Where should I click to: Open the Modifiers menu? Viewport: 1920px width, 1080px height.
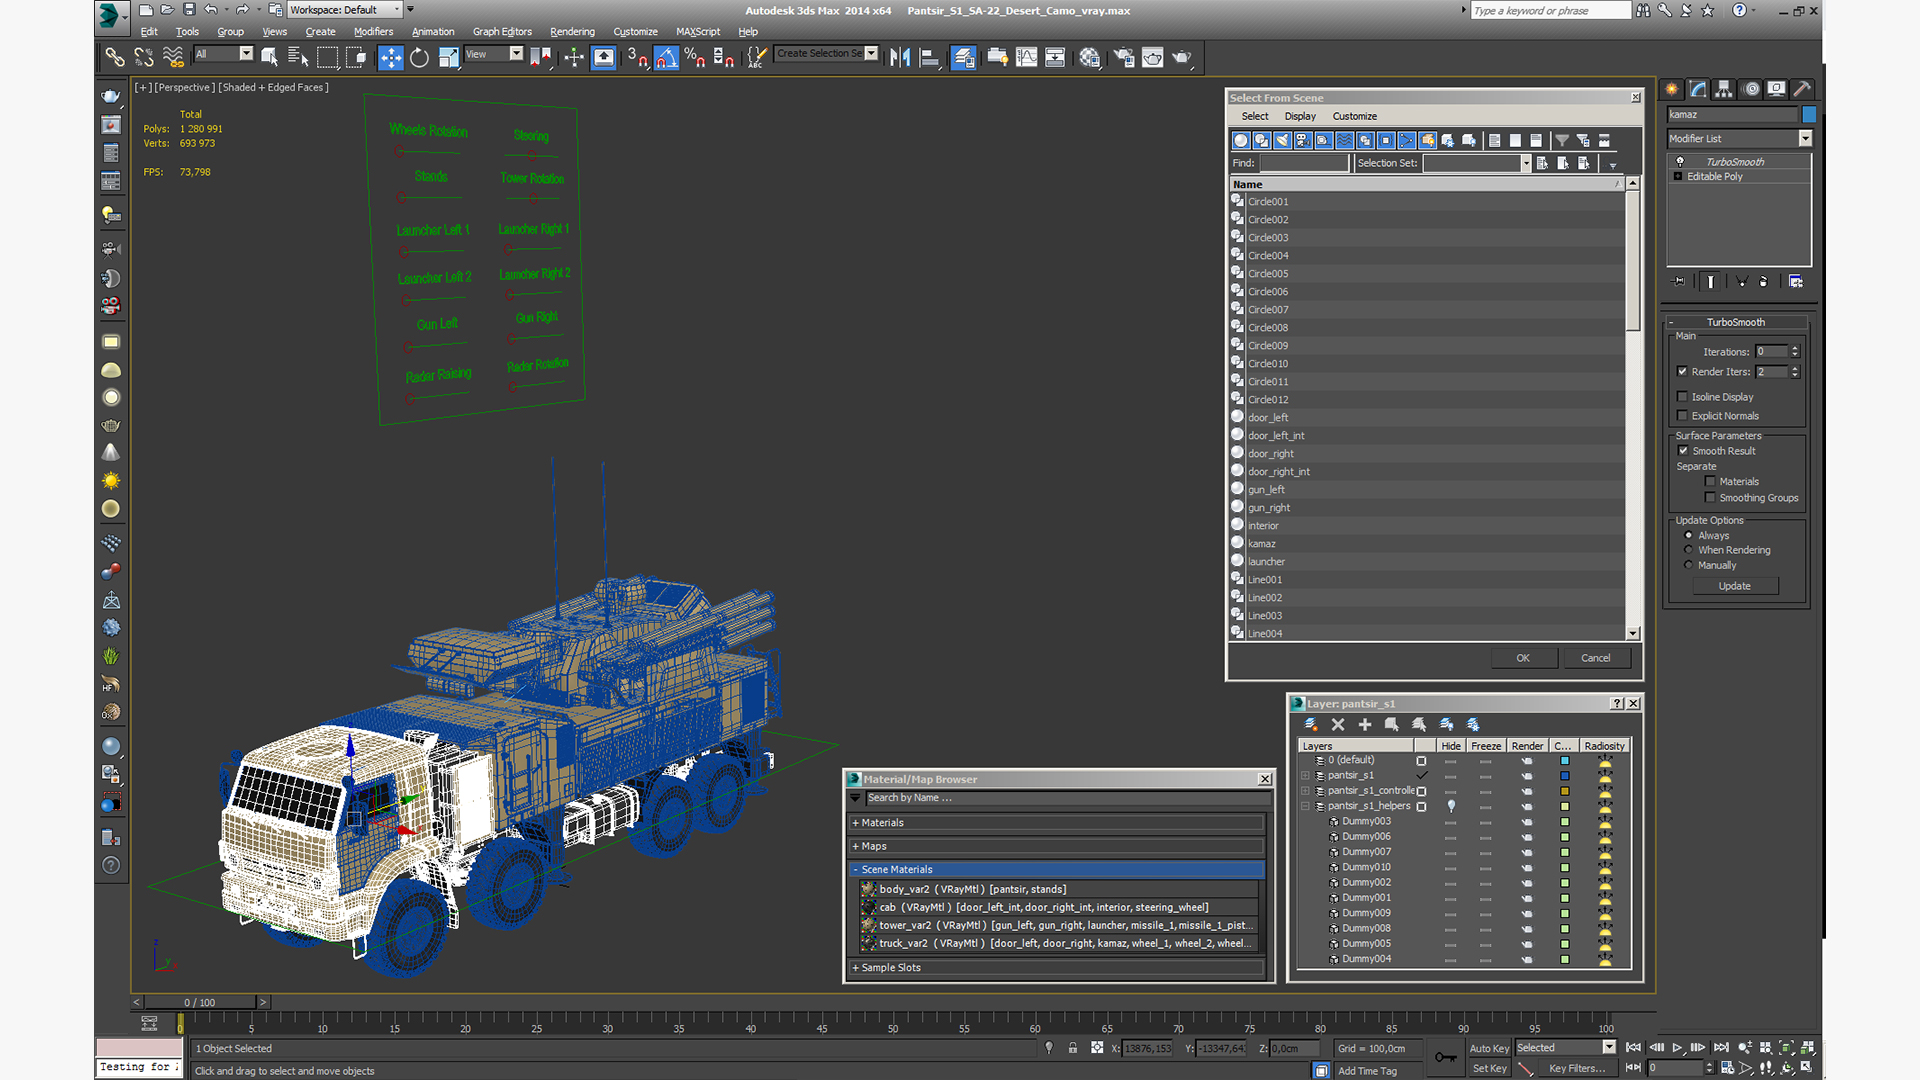tap(373, 32)
